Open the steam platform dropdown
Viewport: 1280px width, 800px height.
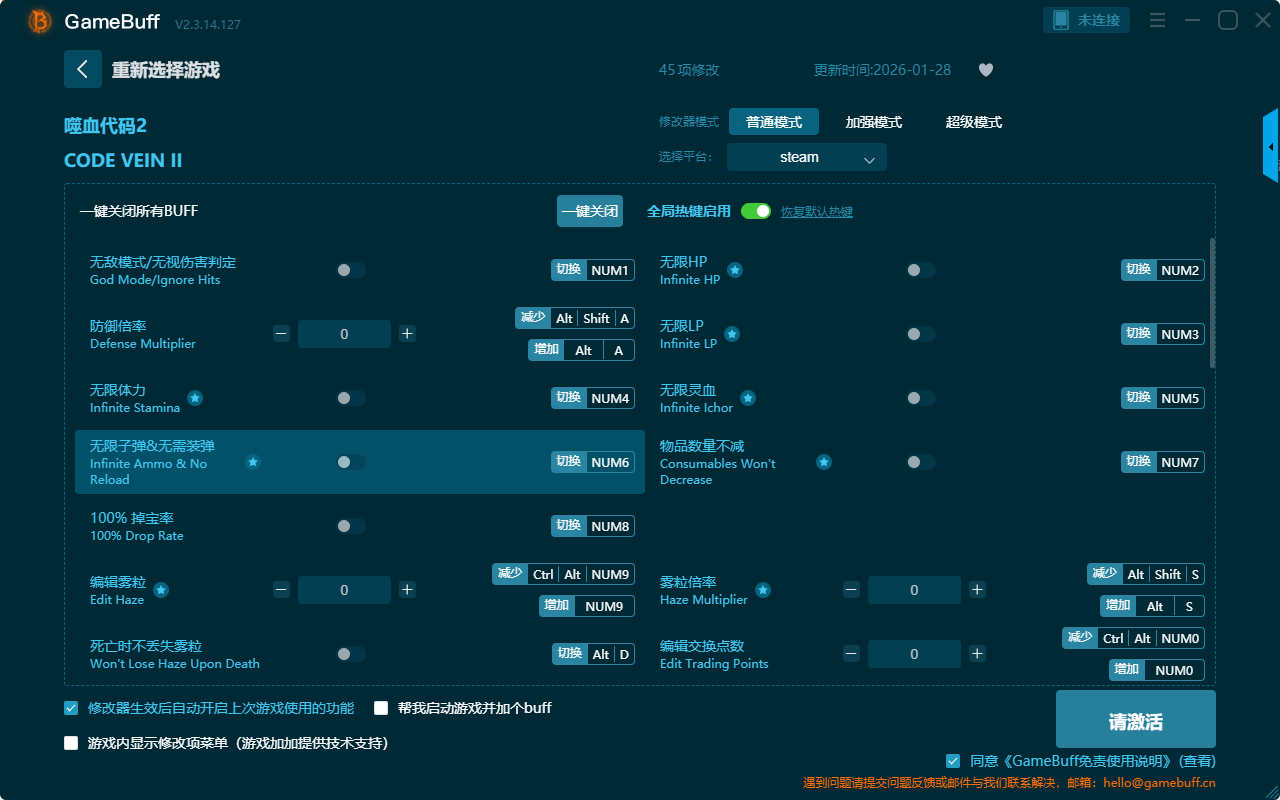[806, 157]
